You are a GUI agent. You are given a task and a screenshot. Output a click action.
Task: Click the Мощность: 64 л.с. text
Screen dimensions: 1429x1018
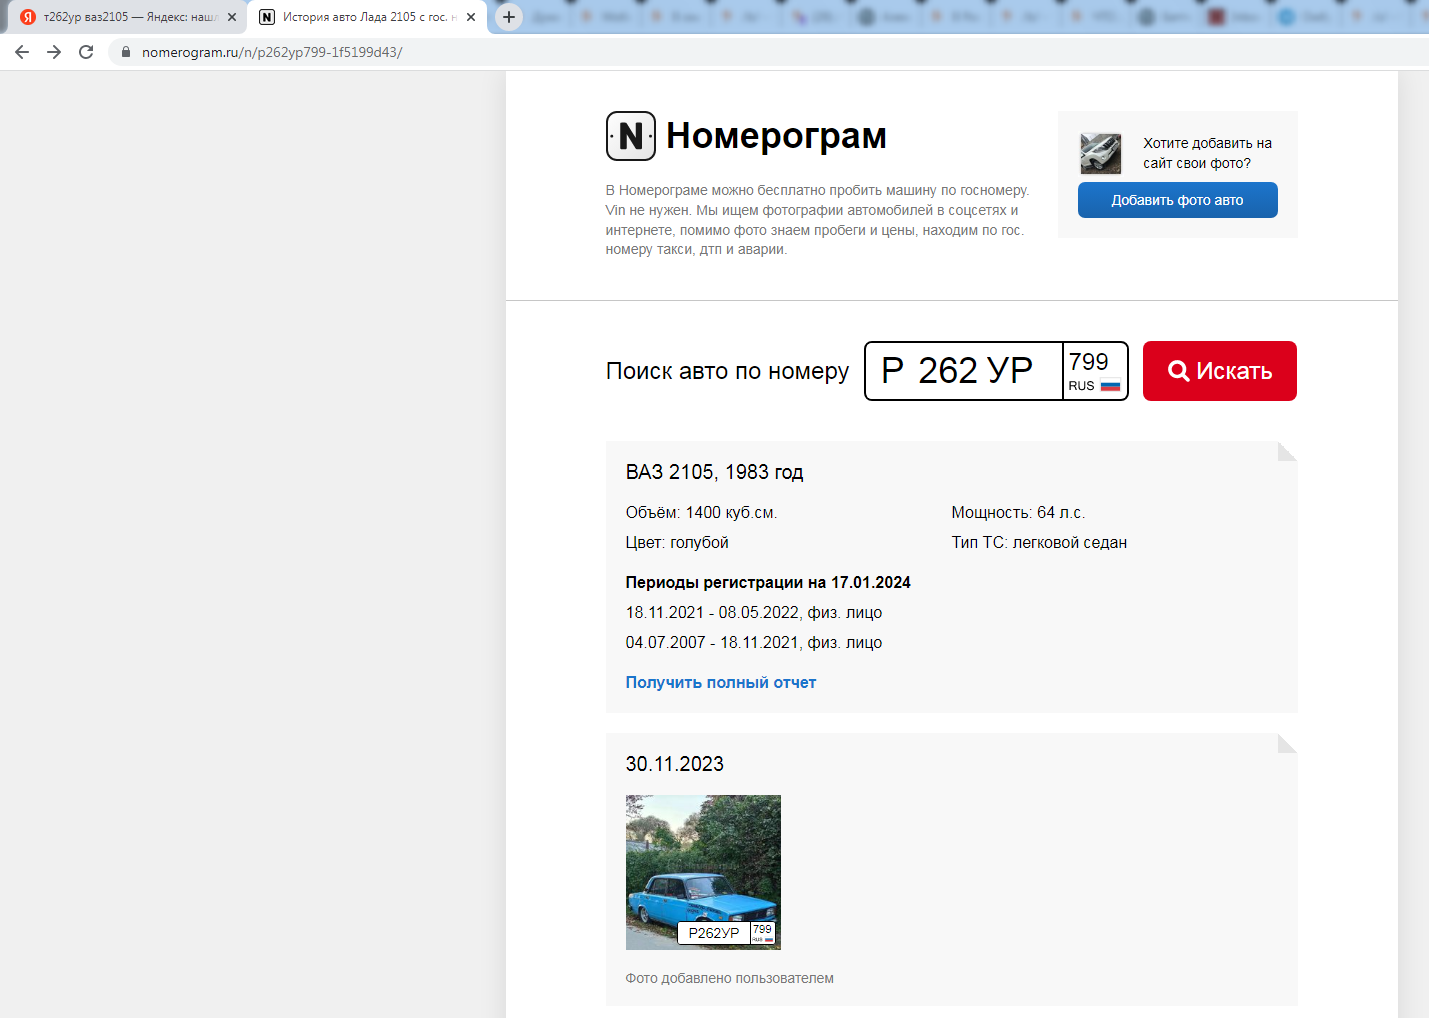click(x=1018, y=512)
